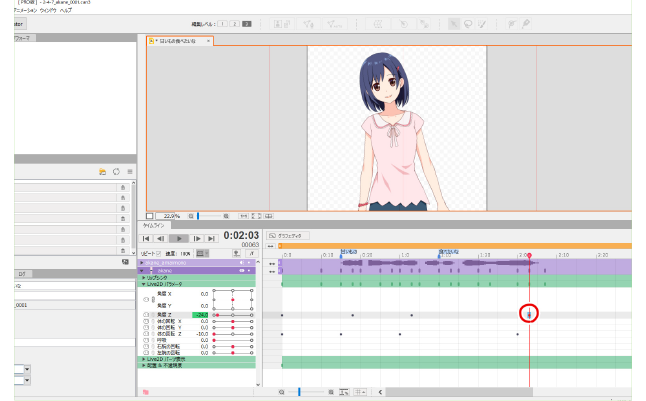Click the 角度 Z value field -24.0

(200, 315)
